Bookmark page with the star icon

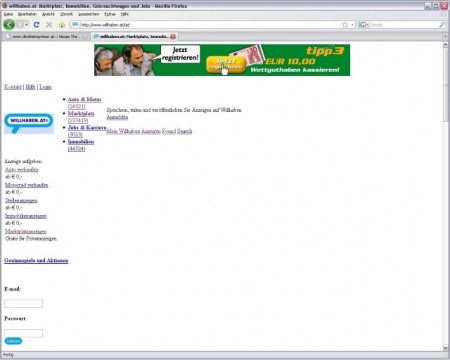[345, 25]
